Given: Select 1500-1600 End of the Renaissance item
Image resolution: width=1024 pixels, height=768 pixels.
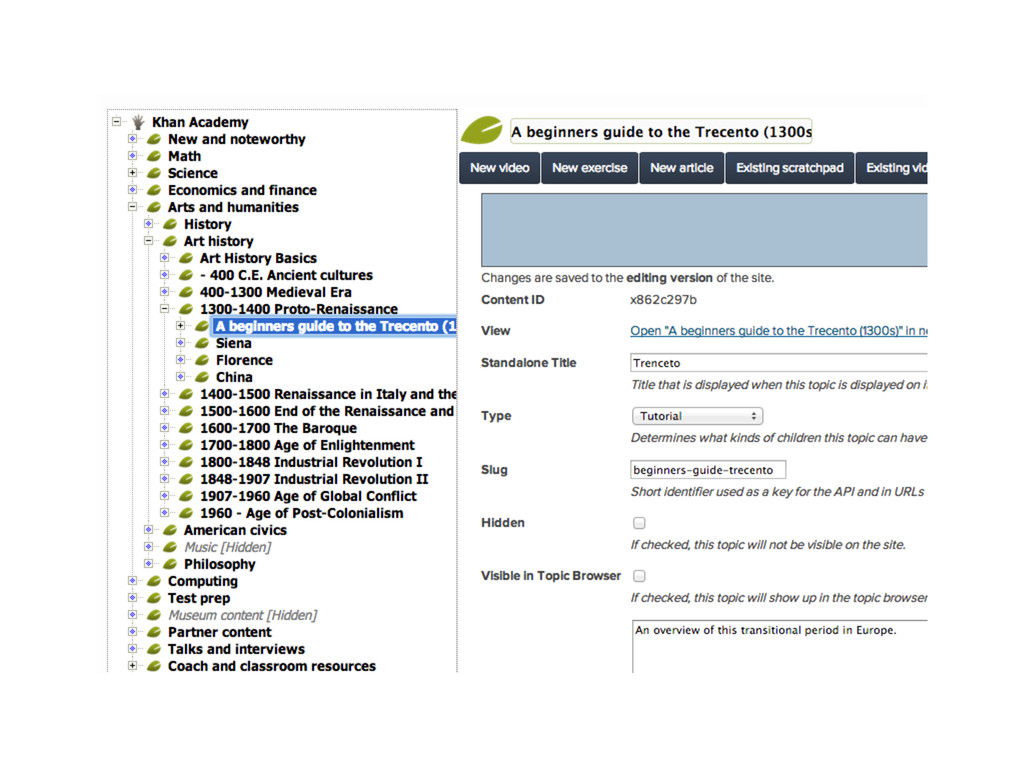Looking at the screenshot, I should click(327, 411).
